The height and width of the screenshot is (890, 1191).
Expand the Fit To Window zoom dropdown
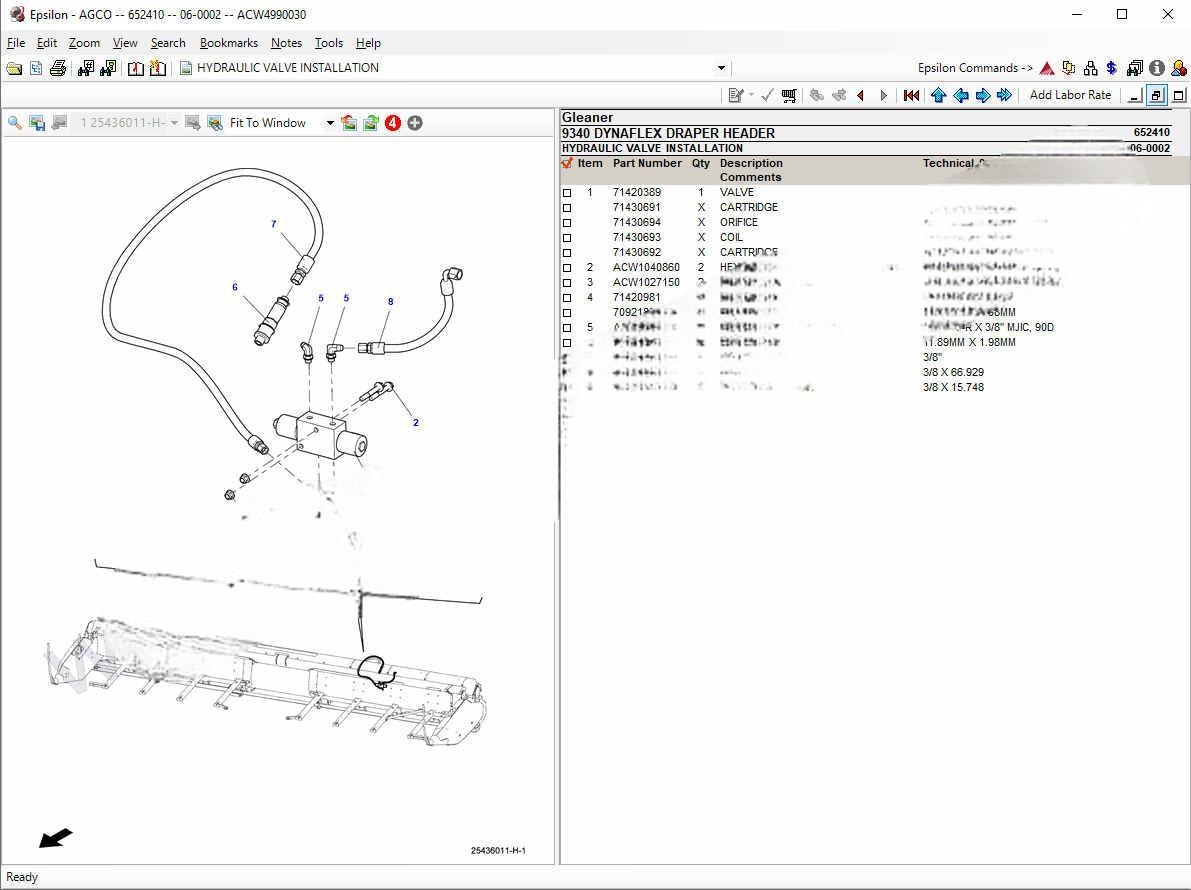pos(330,123)
